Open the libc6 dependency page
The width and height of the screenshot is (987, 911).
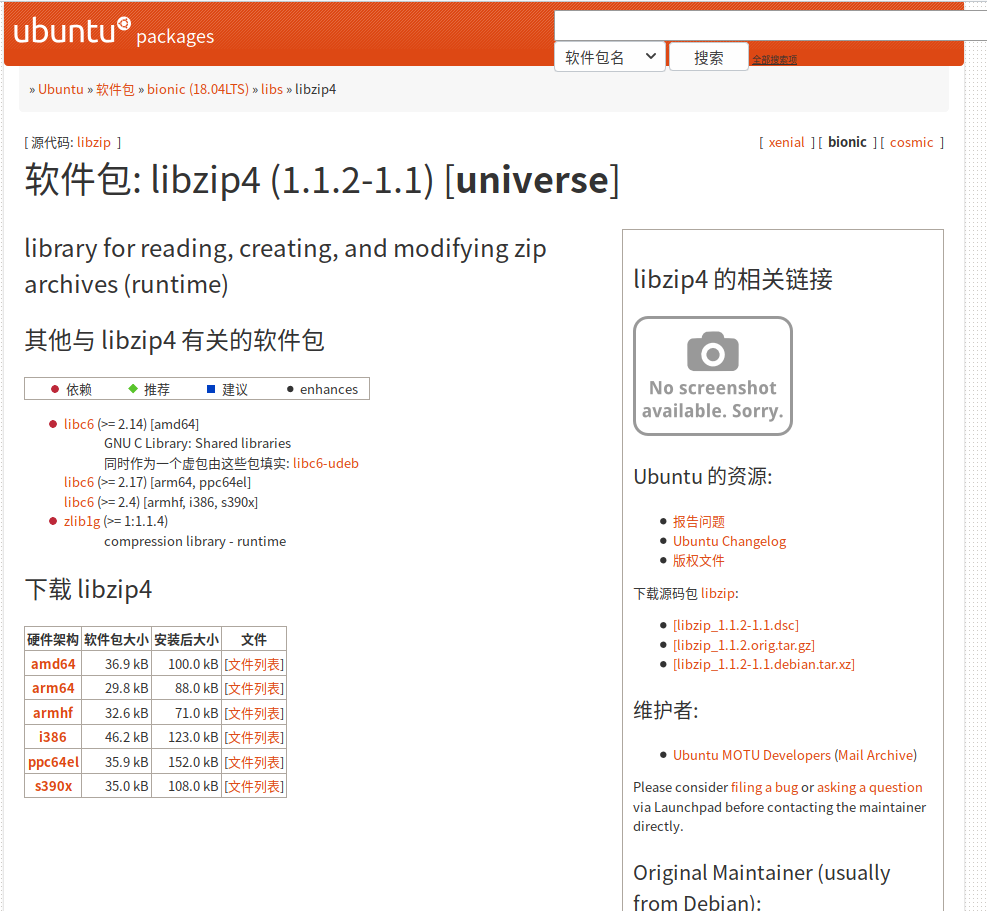(x=78, y=423)
